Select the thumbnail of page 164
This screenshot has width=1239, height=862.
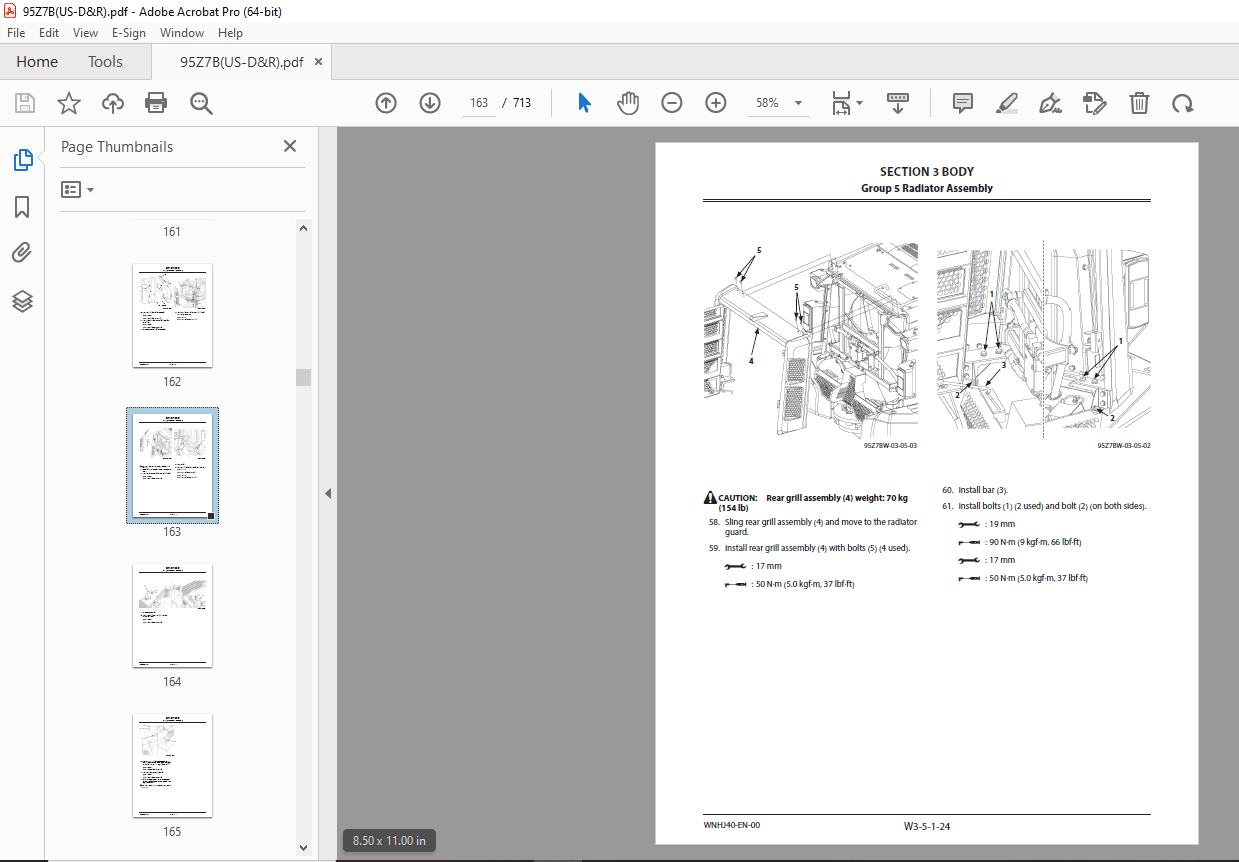171,616
